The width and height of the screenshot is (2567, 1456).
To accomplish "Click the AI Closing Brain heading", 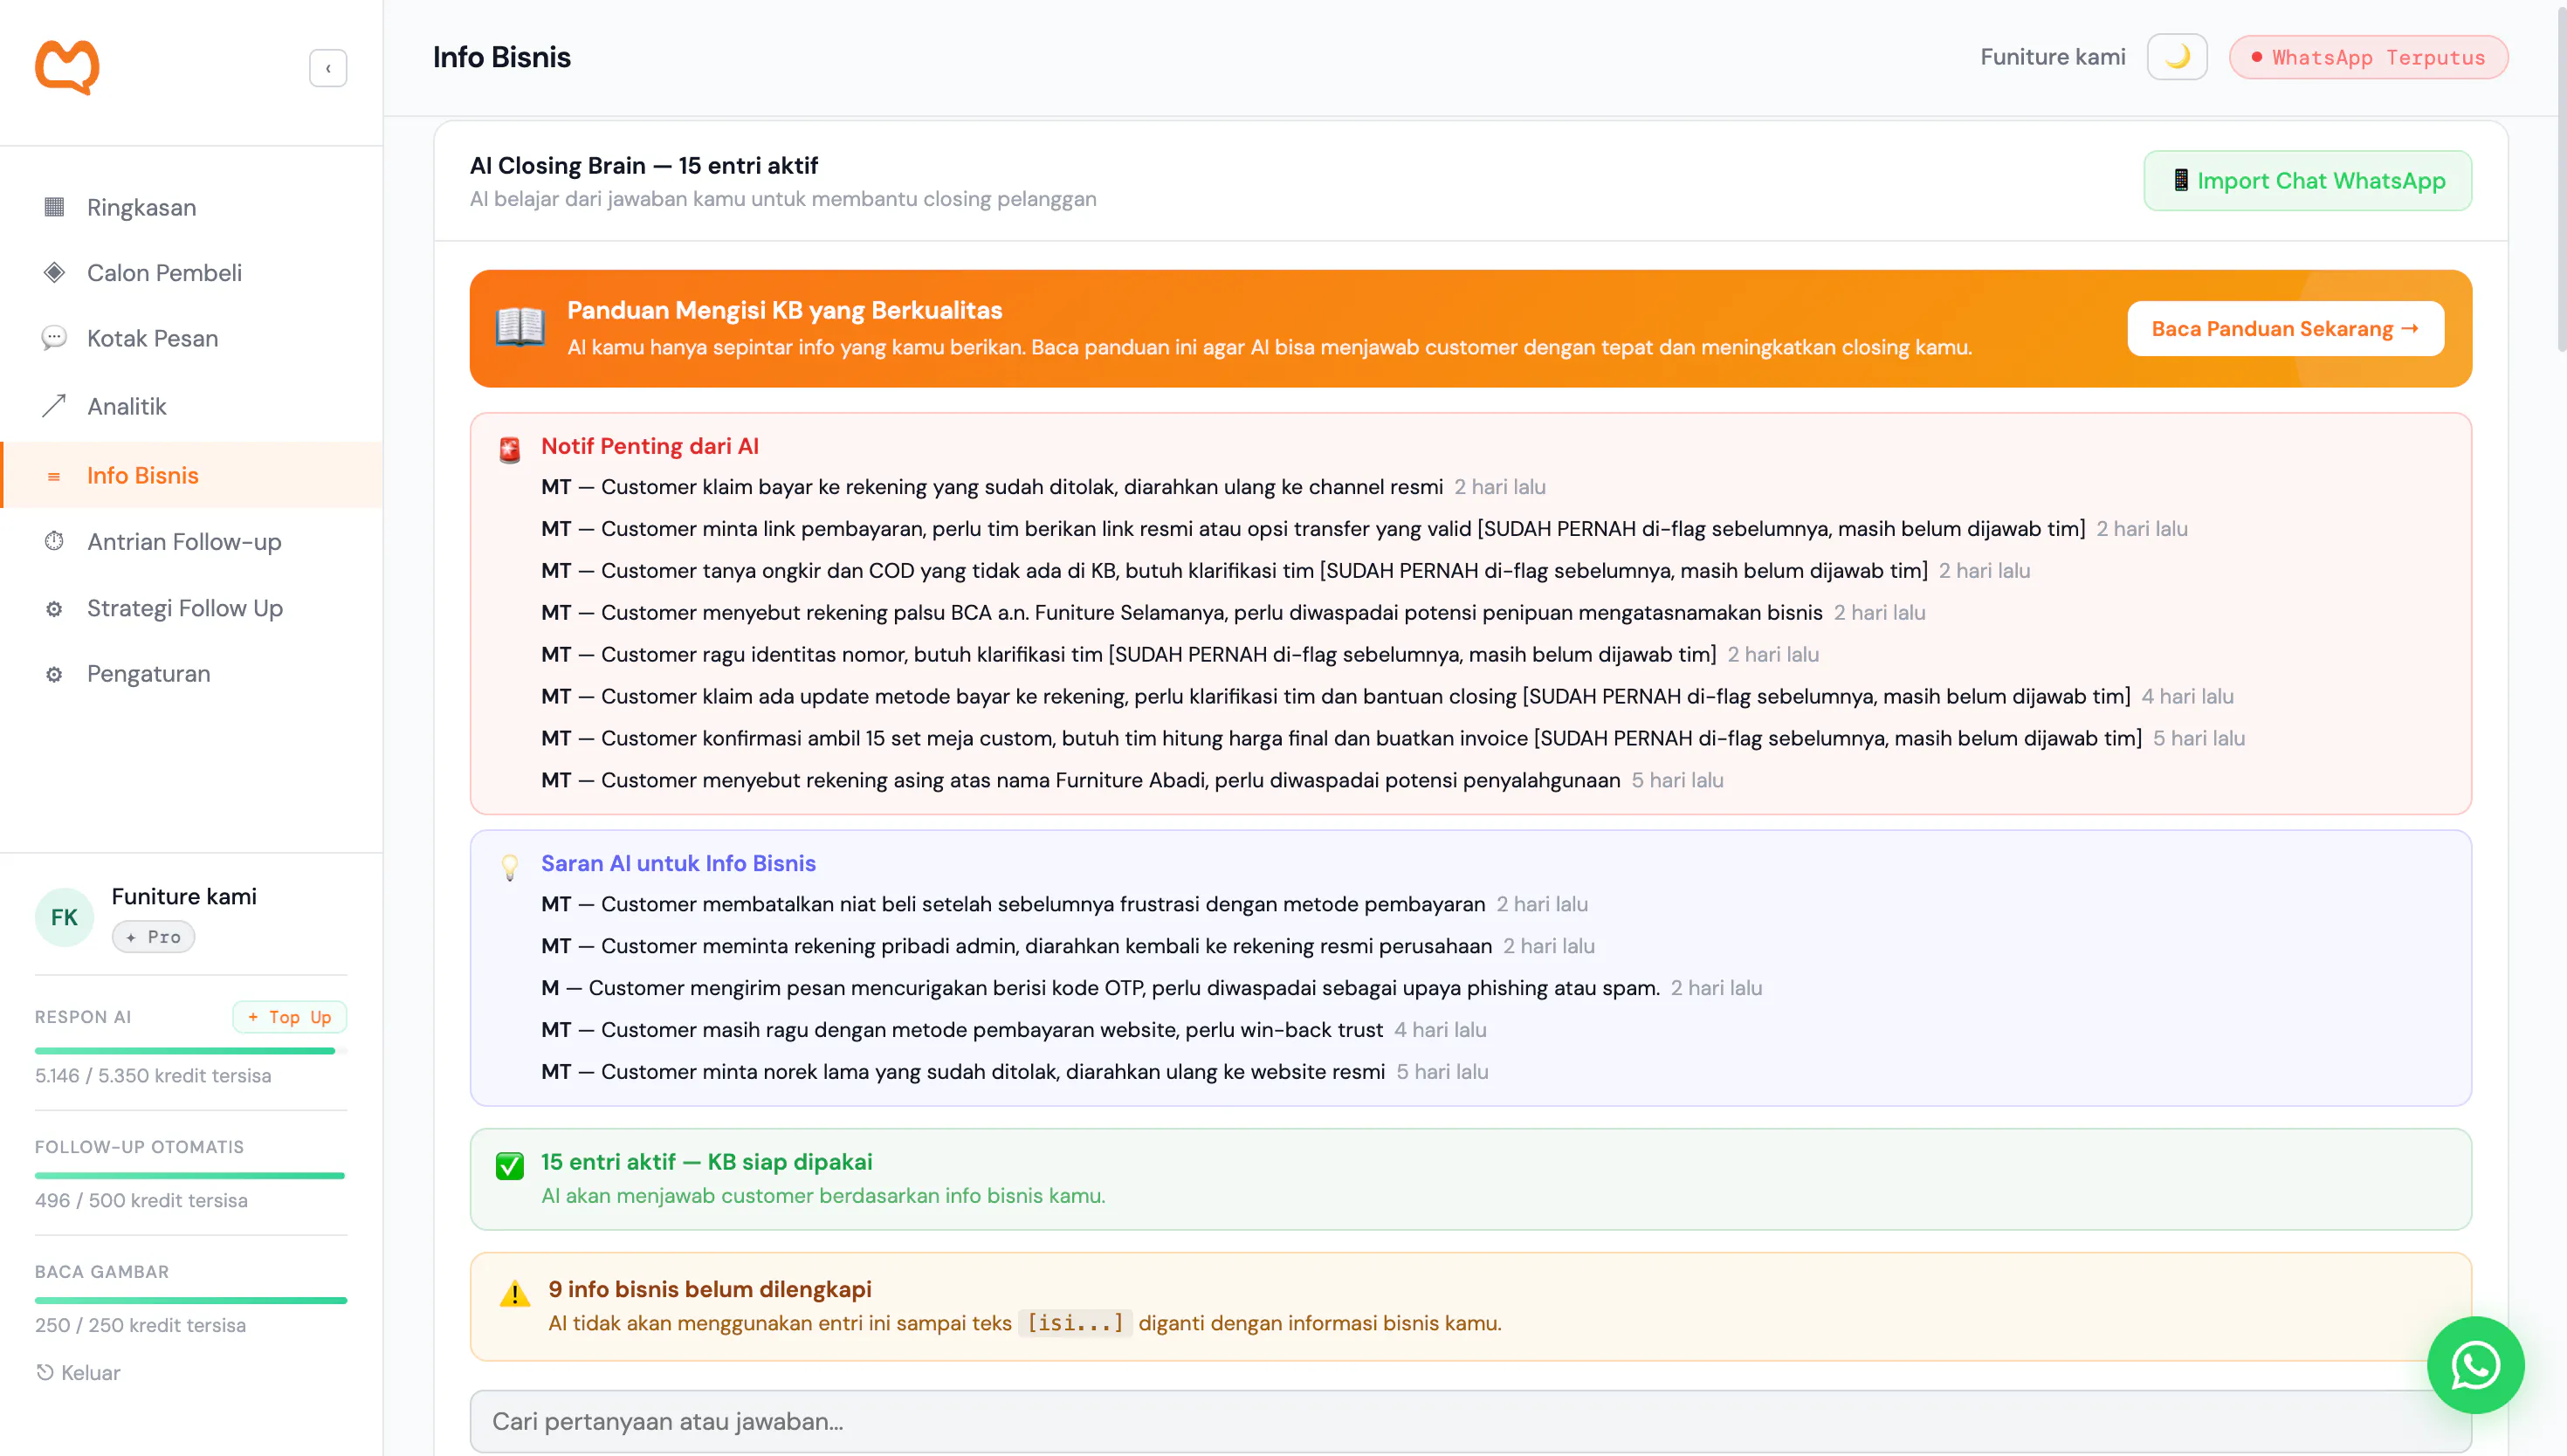I will point(644,166).
